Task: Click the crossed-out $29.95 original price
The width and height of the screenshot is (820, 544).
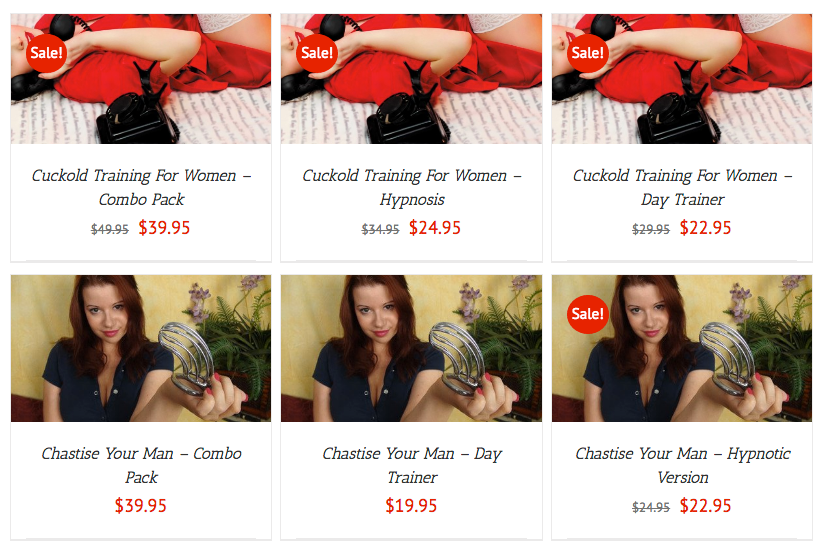Action: click(x=651, y=229)
